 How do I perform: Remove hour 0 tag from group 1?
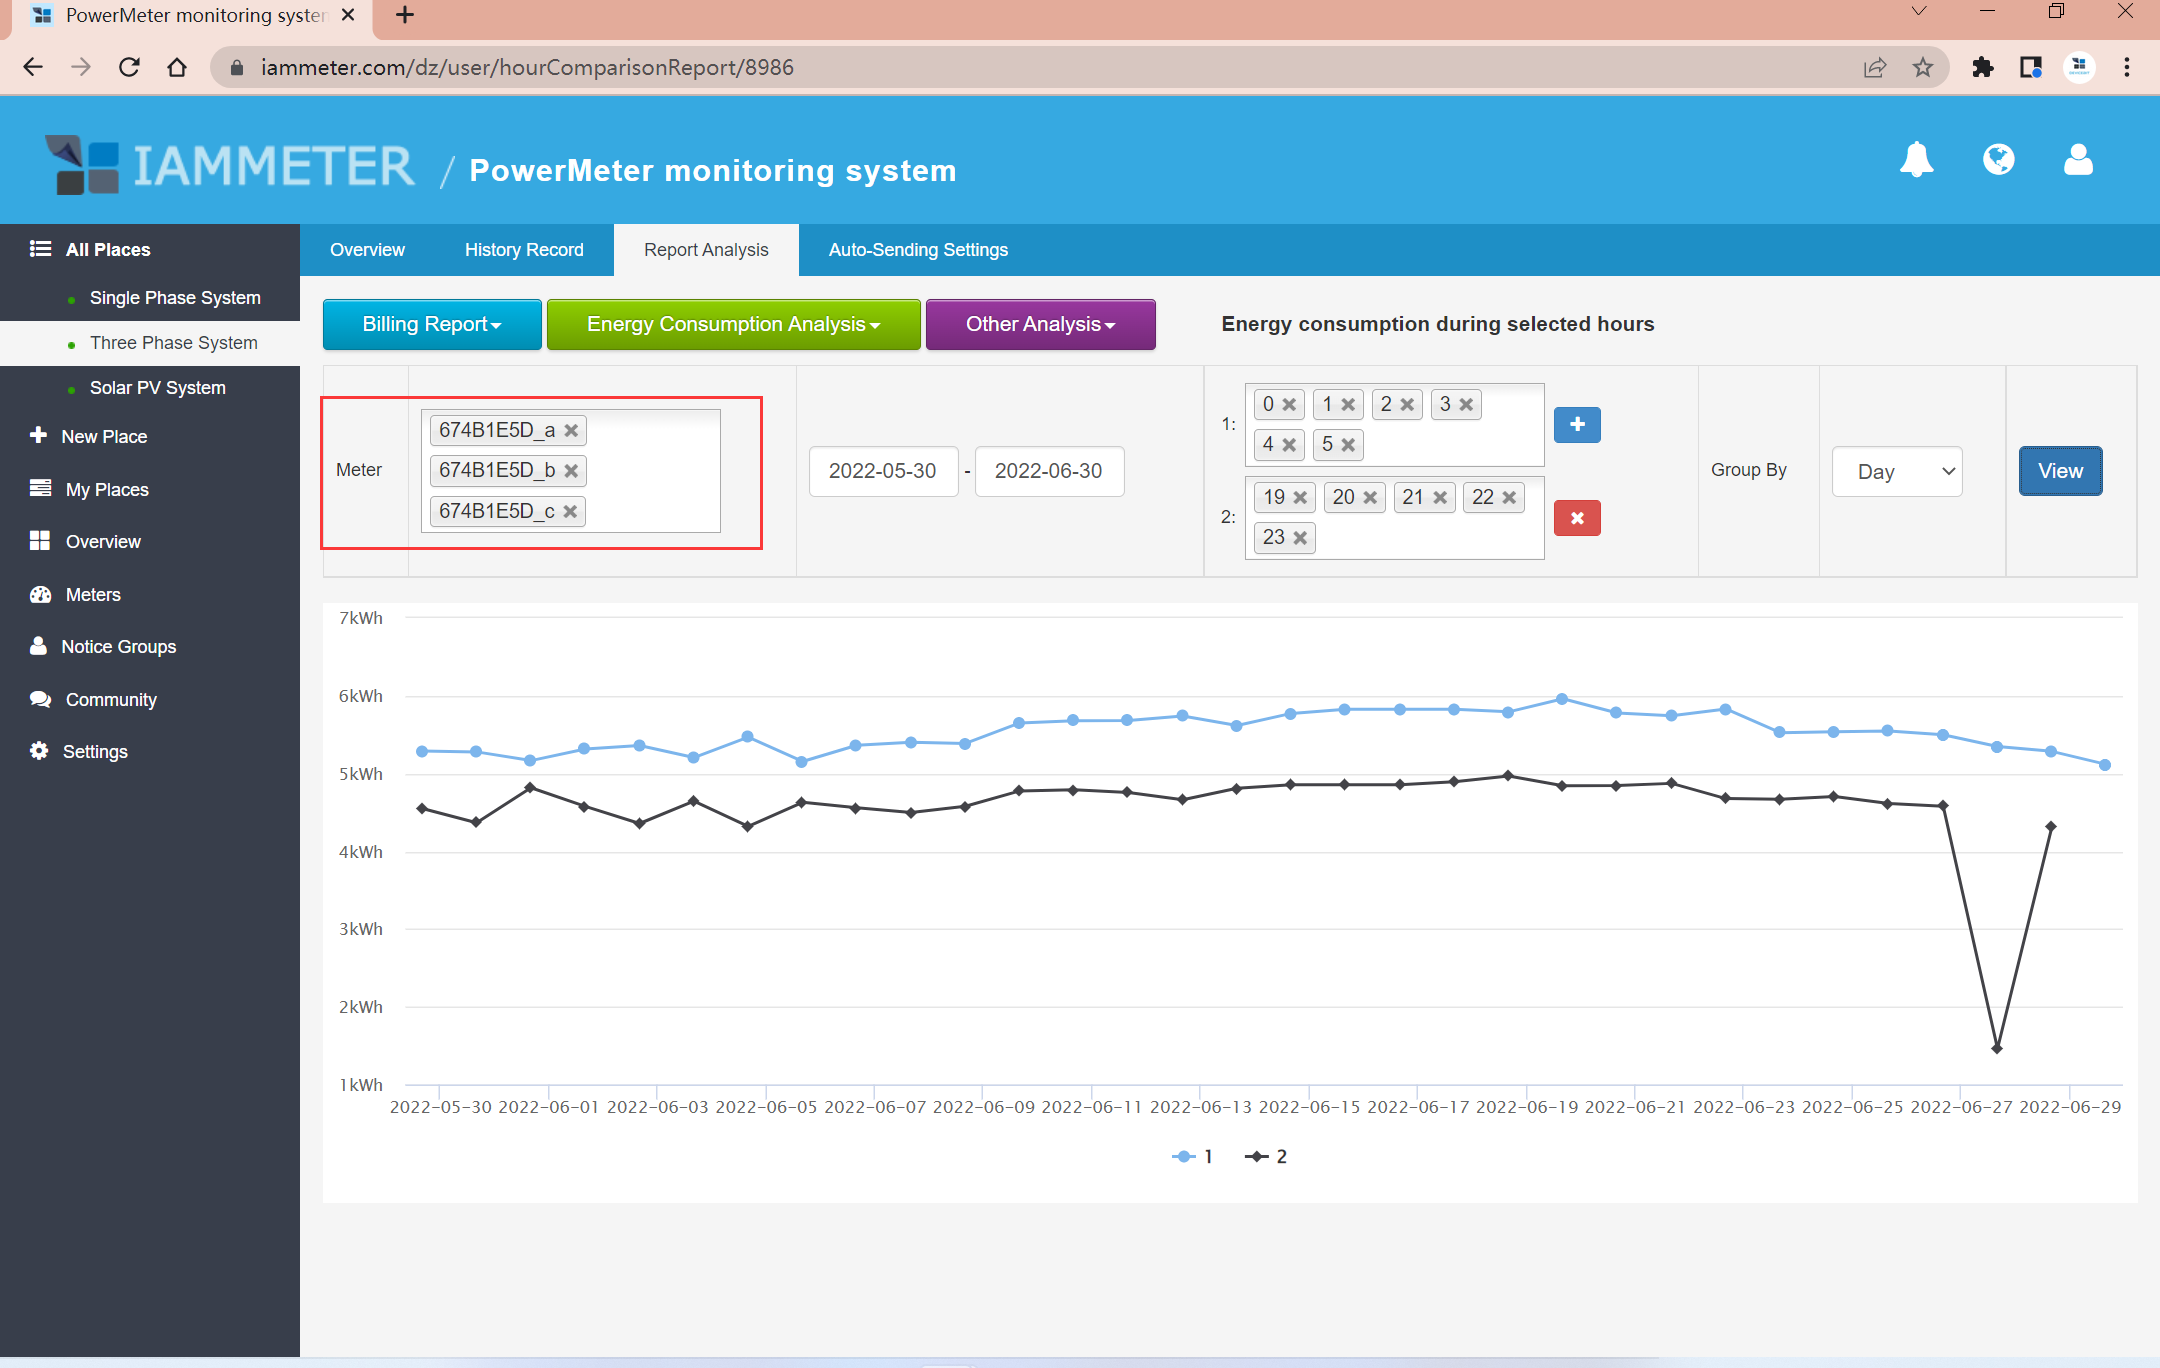pyautogui.click(x=1289, y=405)
